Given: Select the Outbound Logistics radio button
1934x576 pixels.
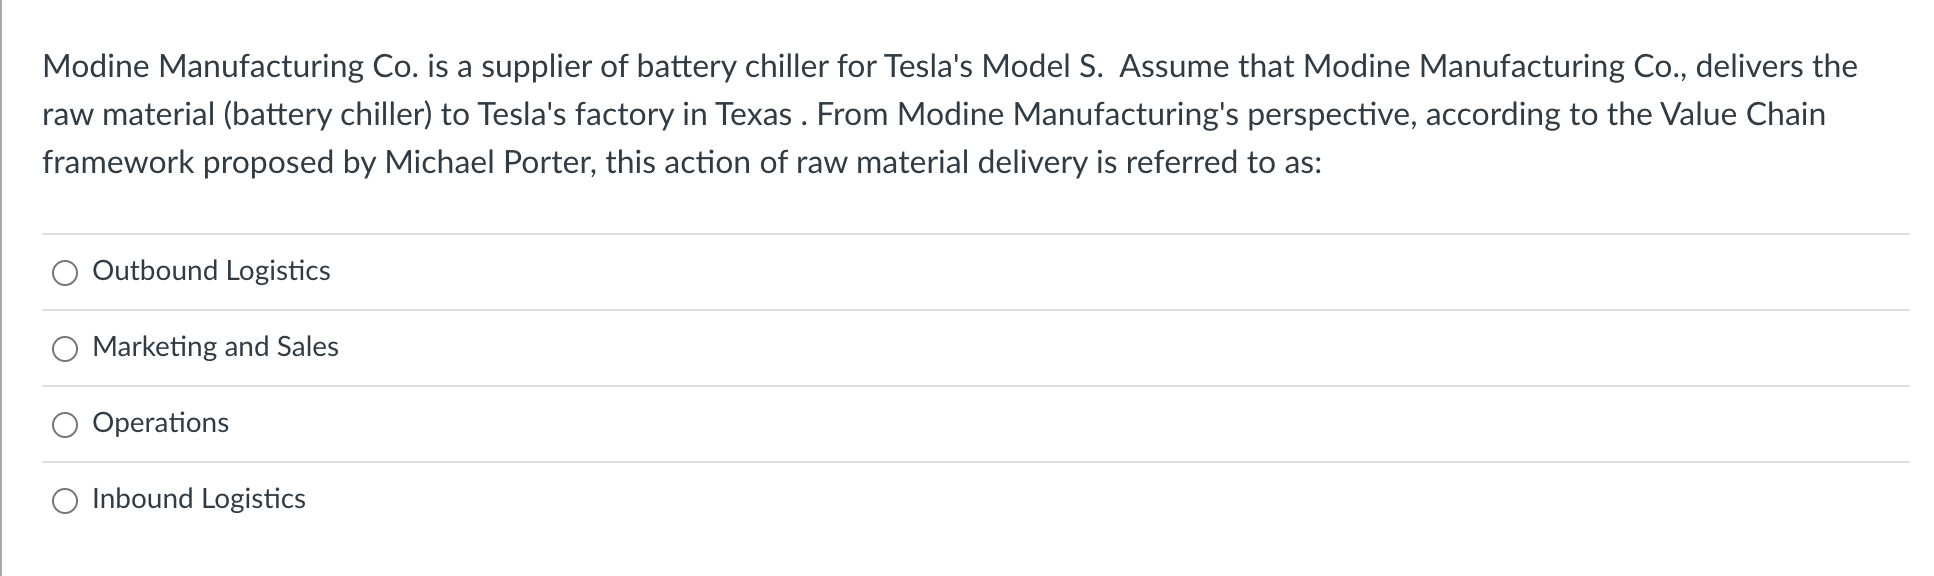Looking at the screenshot, I should [x=65, y=273].
